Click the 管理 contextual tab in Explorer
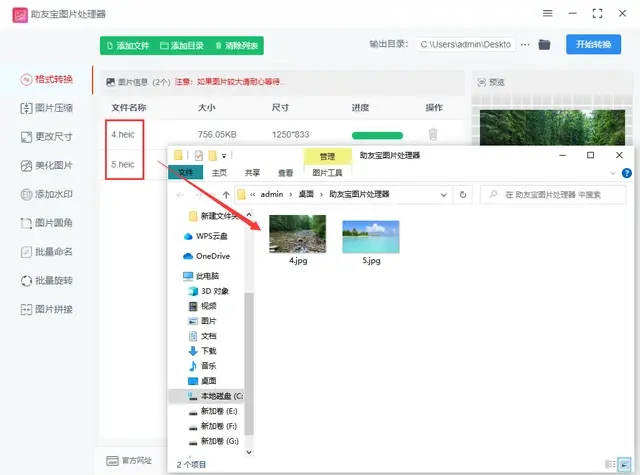The width and height of the screenshot is (640, 475). click(x=327, y=156)
